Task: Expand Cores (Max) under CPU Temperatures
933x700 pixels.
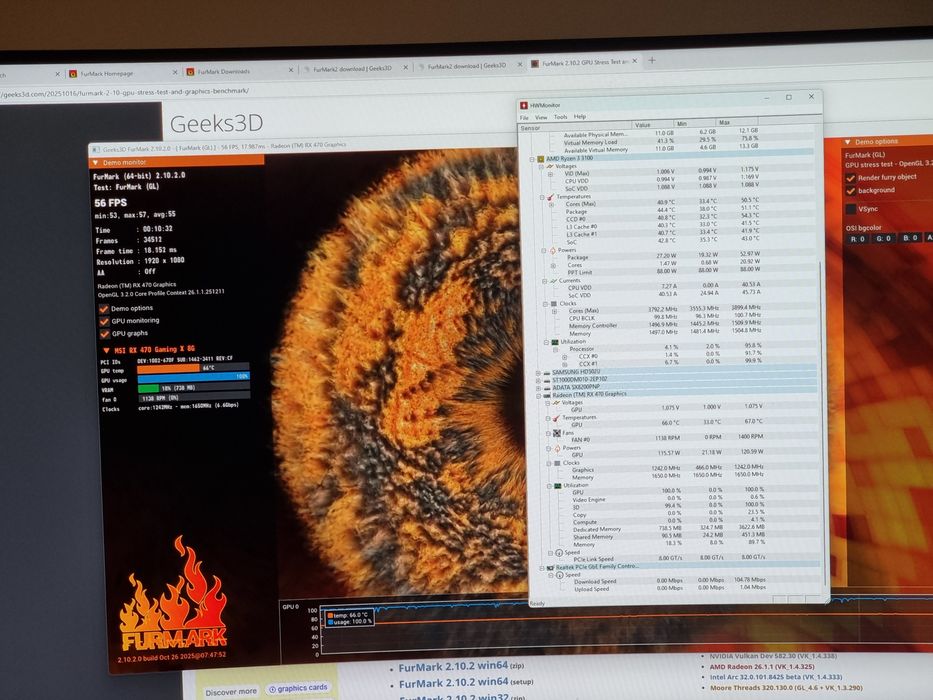Action: tap(552, 205)
